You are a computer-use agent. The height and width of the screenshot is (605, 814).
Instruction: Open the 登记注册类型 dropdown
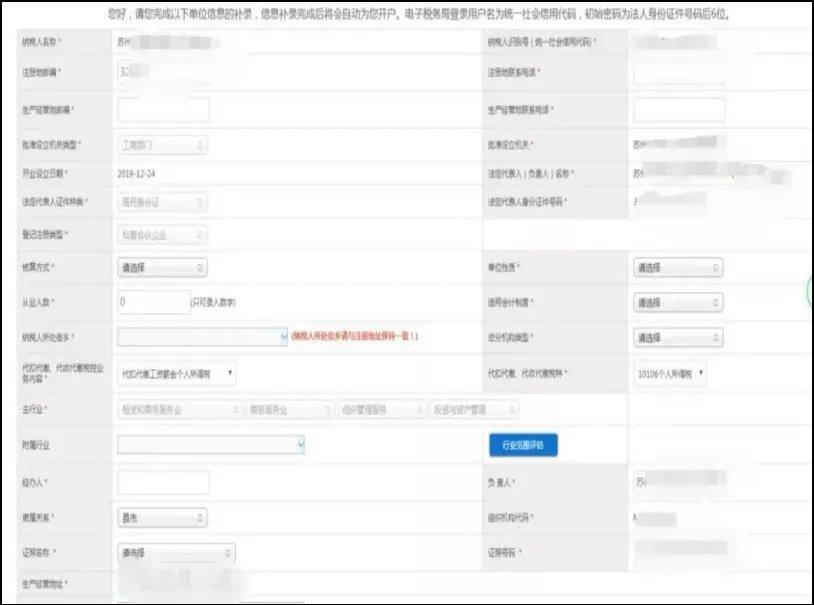[162, 235]
